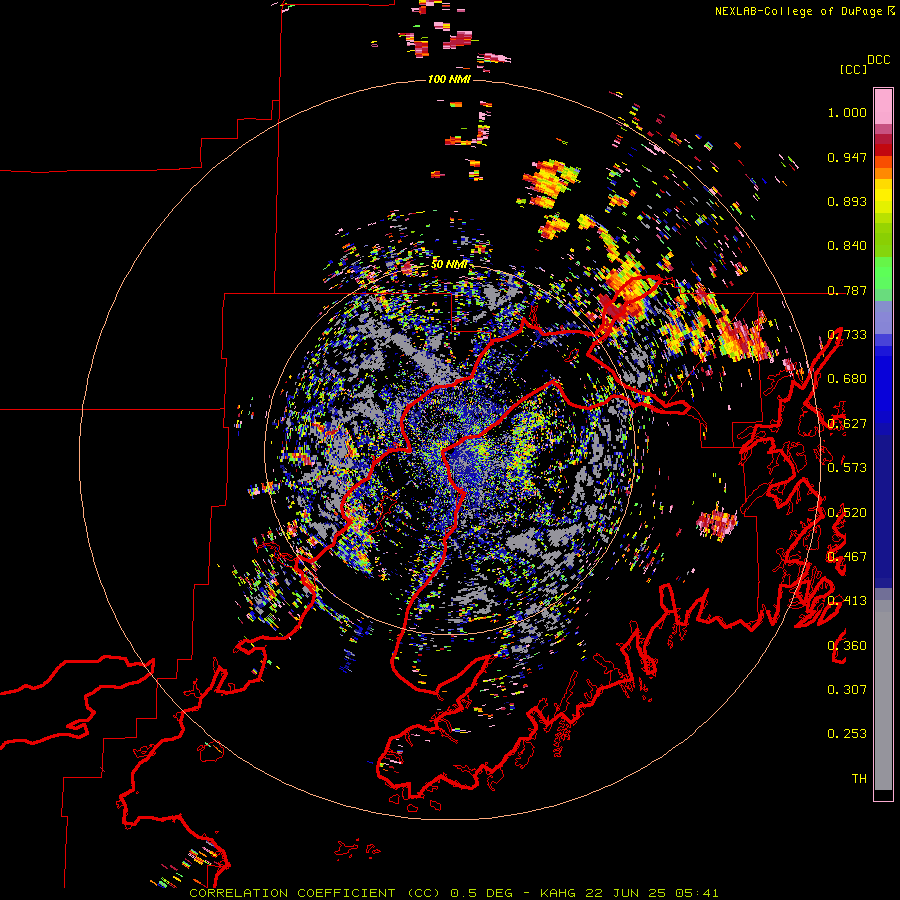Image resolution: width=900 pixels, height=900 pixels.
Task: Click the 100 NMI range ring label
Action: coord(449,79)
